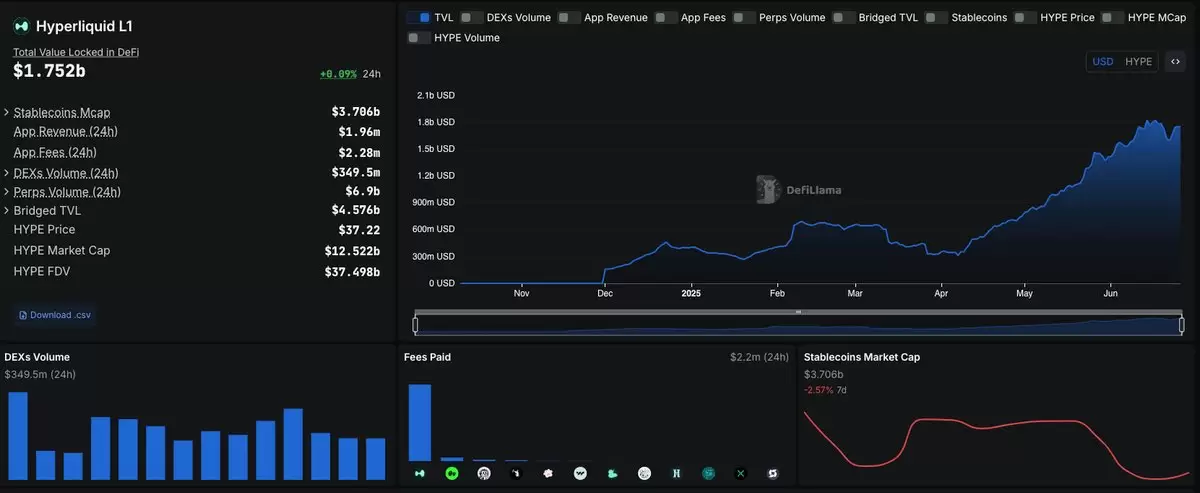1200x493 pixels.
Task: Click the left handle of chart range slider
Action: click(416, 325)
